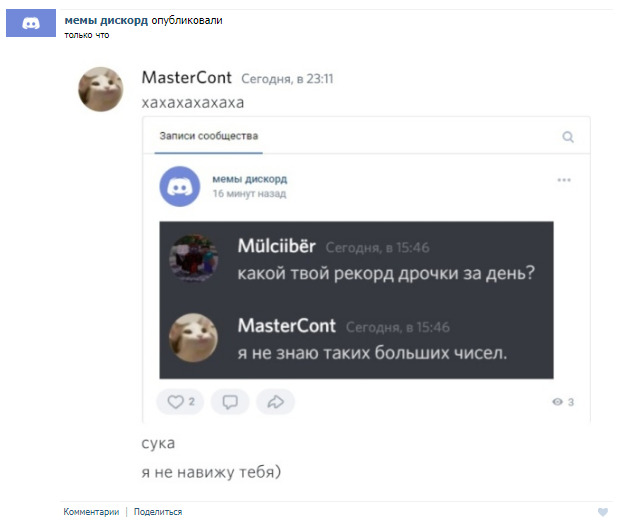The height and width of the screenshot is (526, 617).
Task: Toggle the heart like button showing 2
Action: click(180, 402)
